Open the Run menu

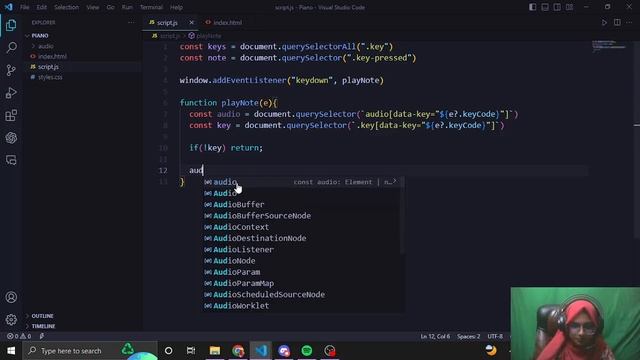point(127,7)
